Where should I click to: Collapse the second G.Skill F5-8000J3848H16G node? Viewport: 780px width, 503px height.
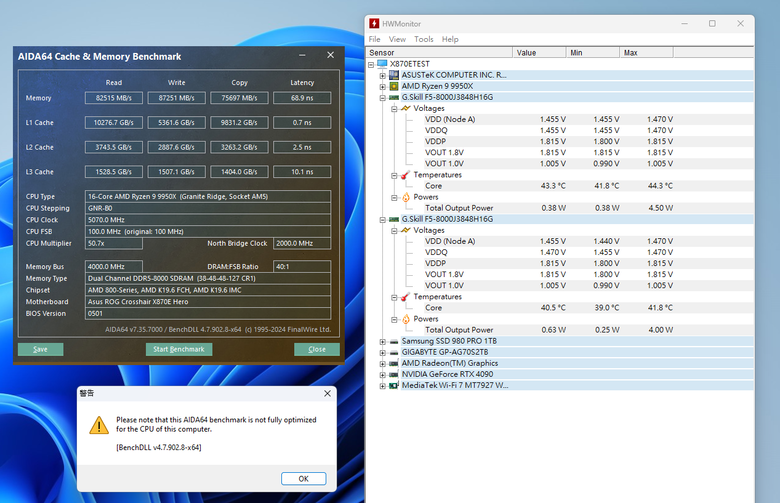pyautogui.click(x=383, y=220)
